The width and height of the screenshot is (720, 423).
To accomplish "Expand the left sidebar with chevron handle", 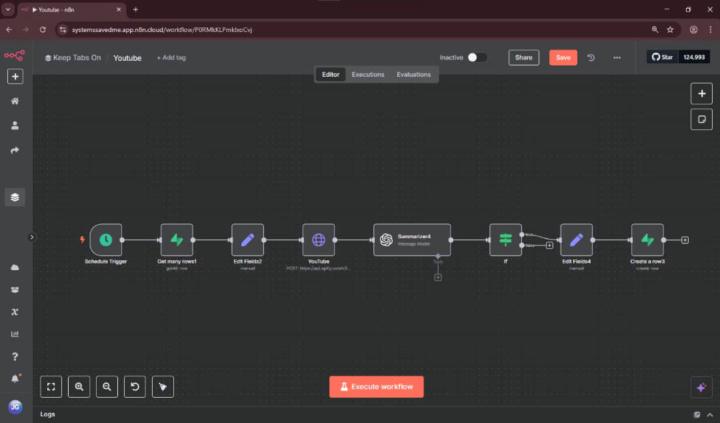I will pyautogui.click(x=31, y=237).
